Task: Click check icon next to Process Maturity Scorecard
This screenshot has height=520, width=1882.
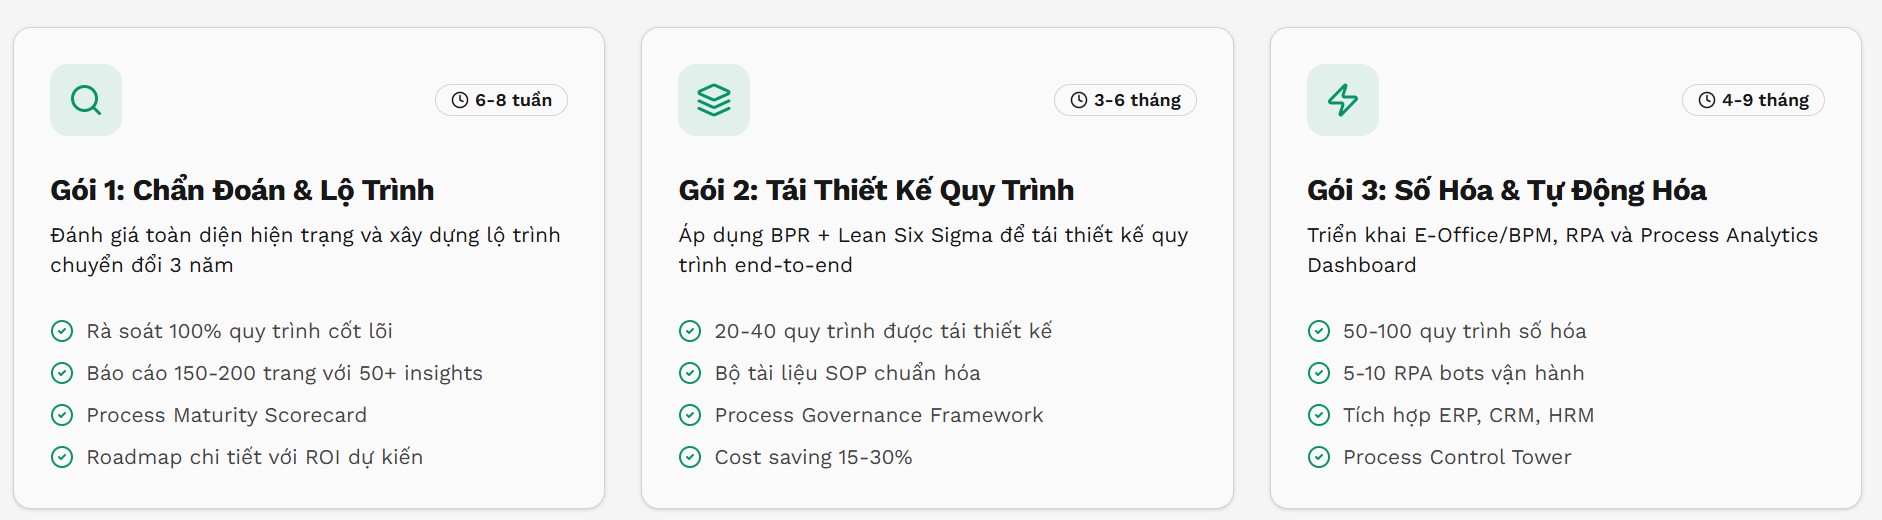Action: click(62, 415)
